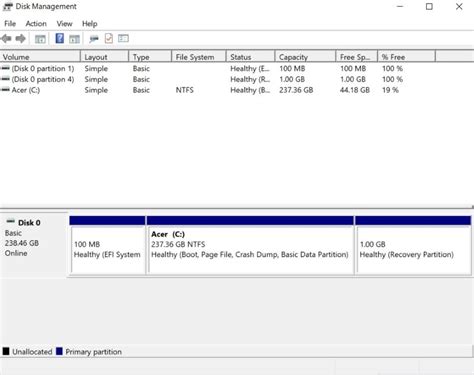Click drive icon of Disk 0 partition 1
The height and width of the screenshot is (375, 474).
(x=5, y=68)
